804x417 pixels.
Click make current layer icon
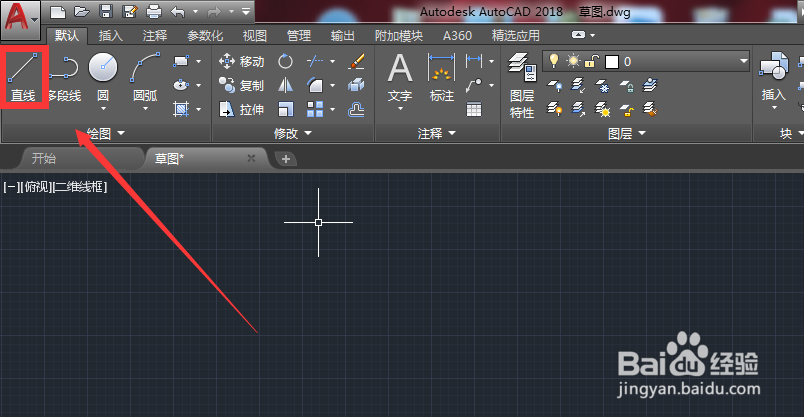650,85
